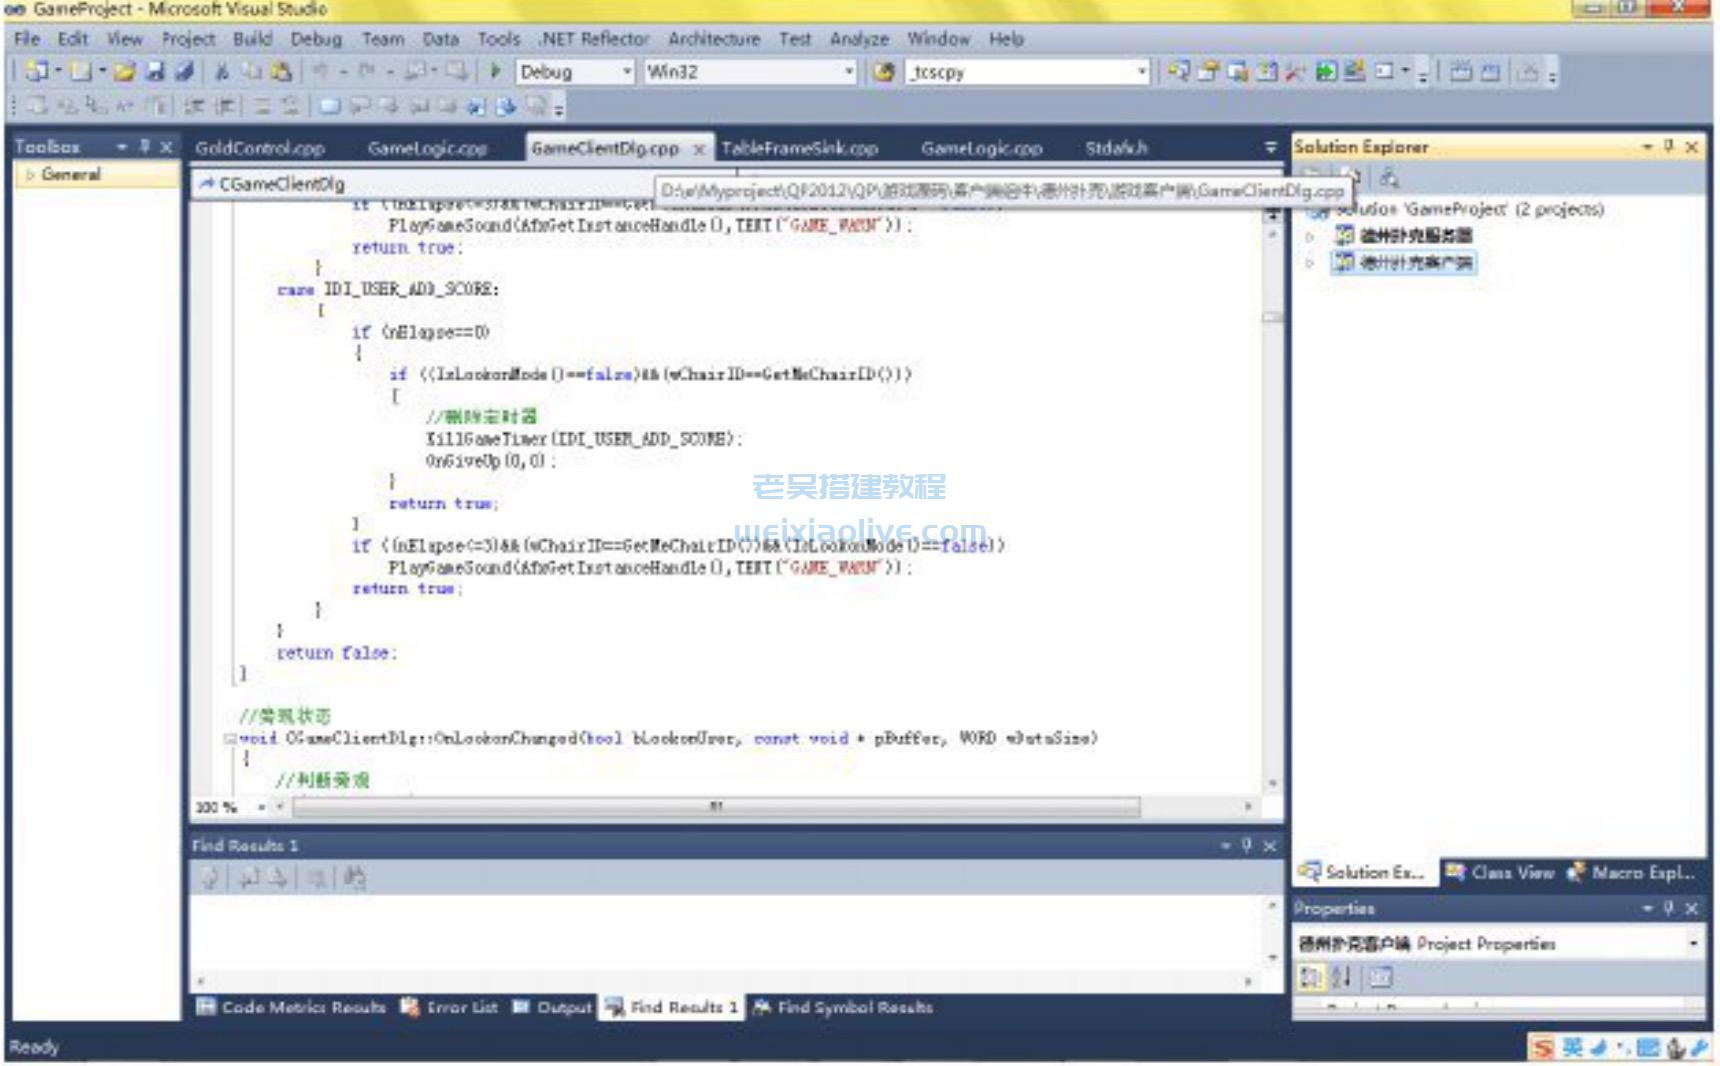Switch to Class View tab
This screenshot has height=1066, width=1720.
tap(1500, 872)
